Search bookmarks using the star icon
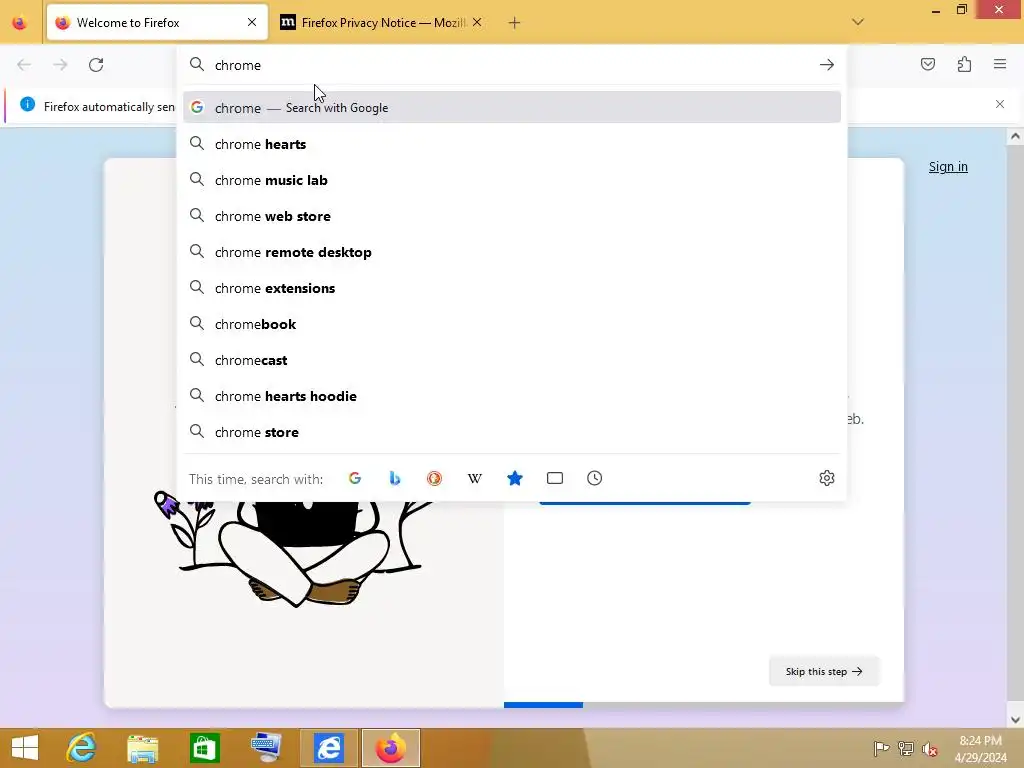This screenshot has height=768, width=1024. tap(515, 478)
